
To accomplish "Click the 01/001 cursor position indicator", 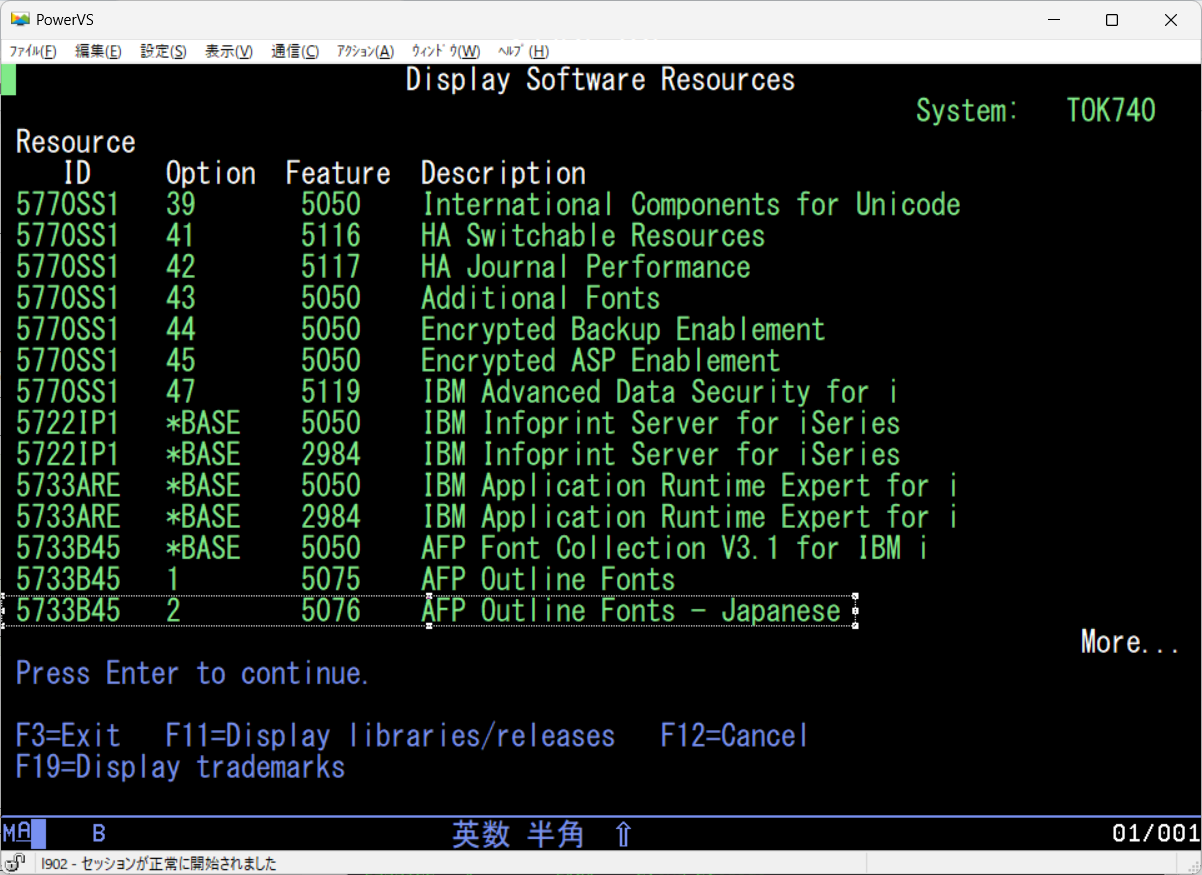I will [x=1155, y=834].
